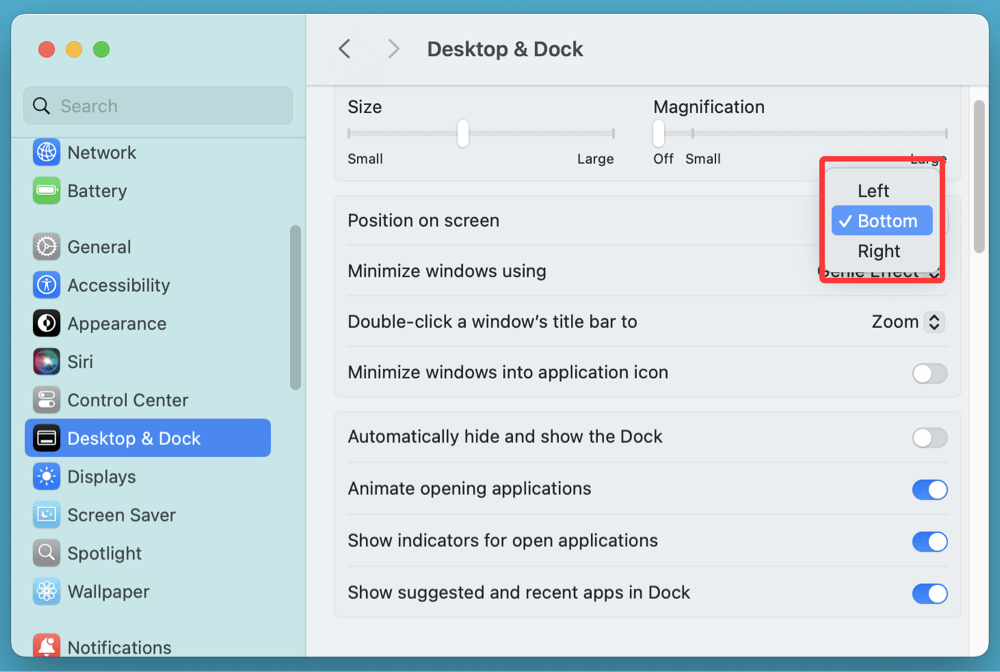Screen dimensions: 1000x672
Task: Adjust the Dock Size slider
Action: (462, 133)
